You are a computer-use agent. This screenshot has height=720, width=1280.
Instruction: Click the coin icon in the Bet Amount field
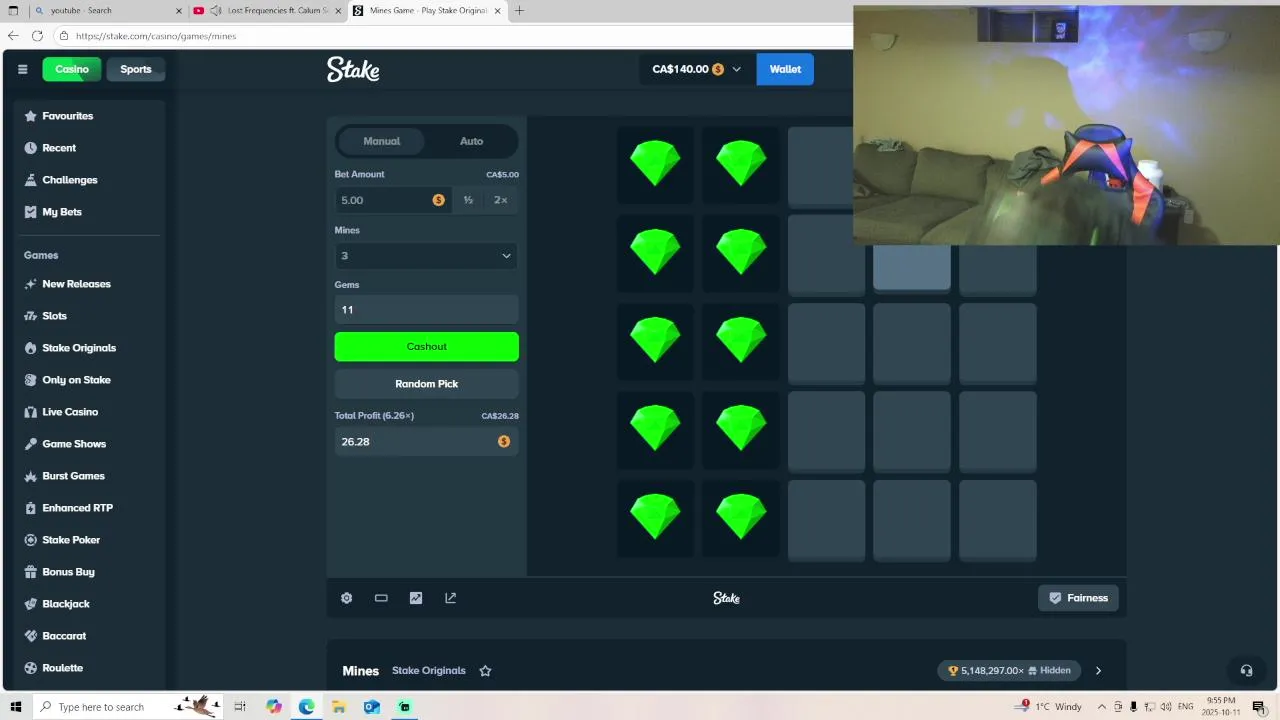coord(438,200)
